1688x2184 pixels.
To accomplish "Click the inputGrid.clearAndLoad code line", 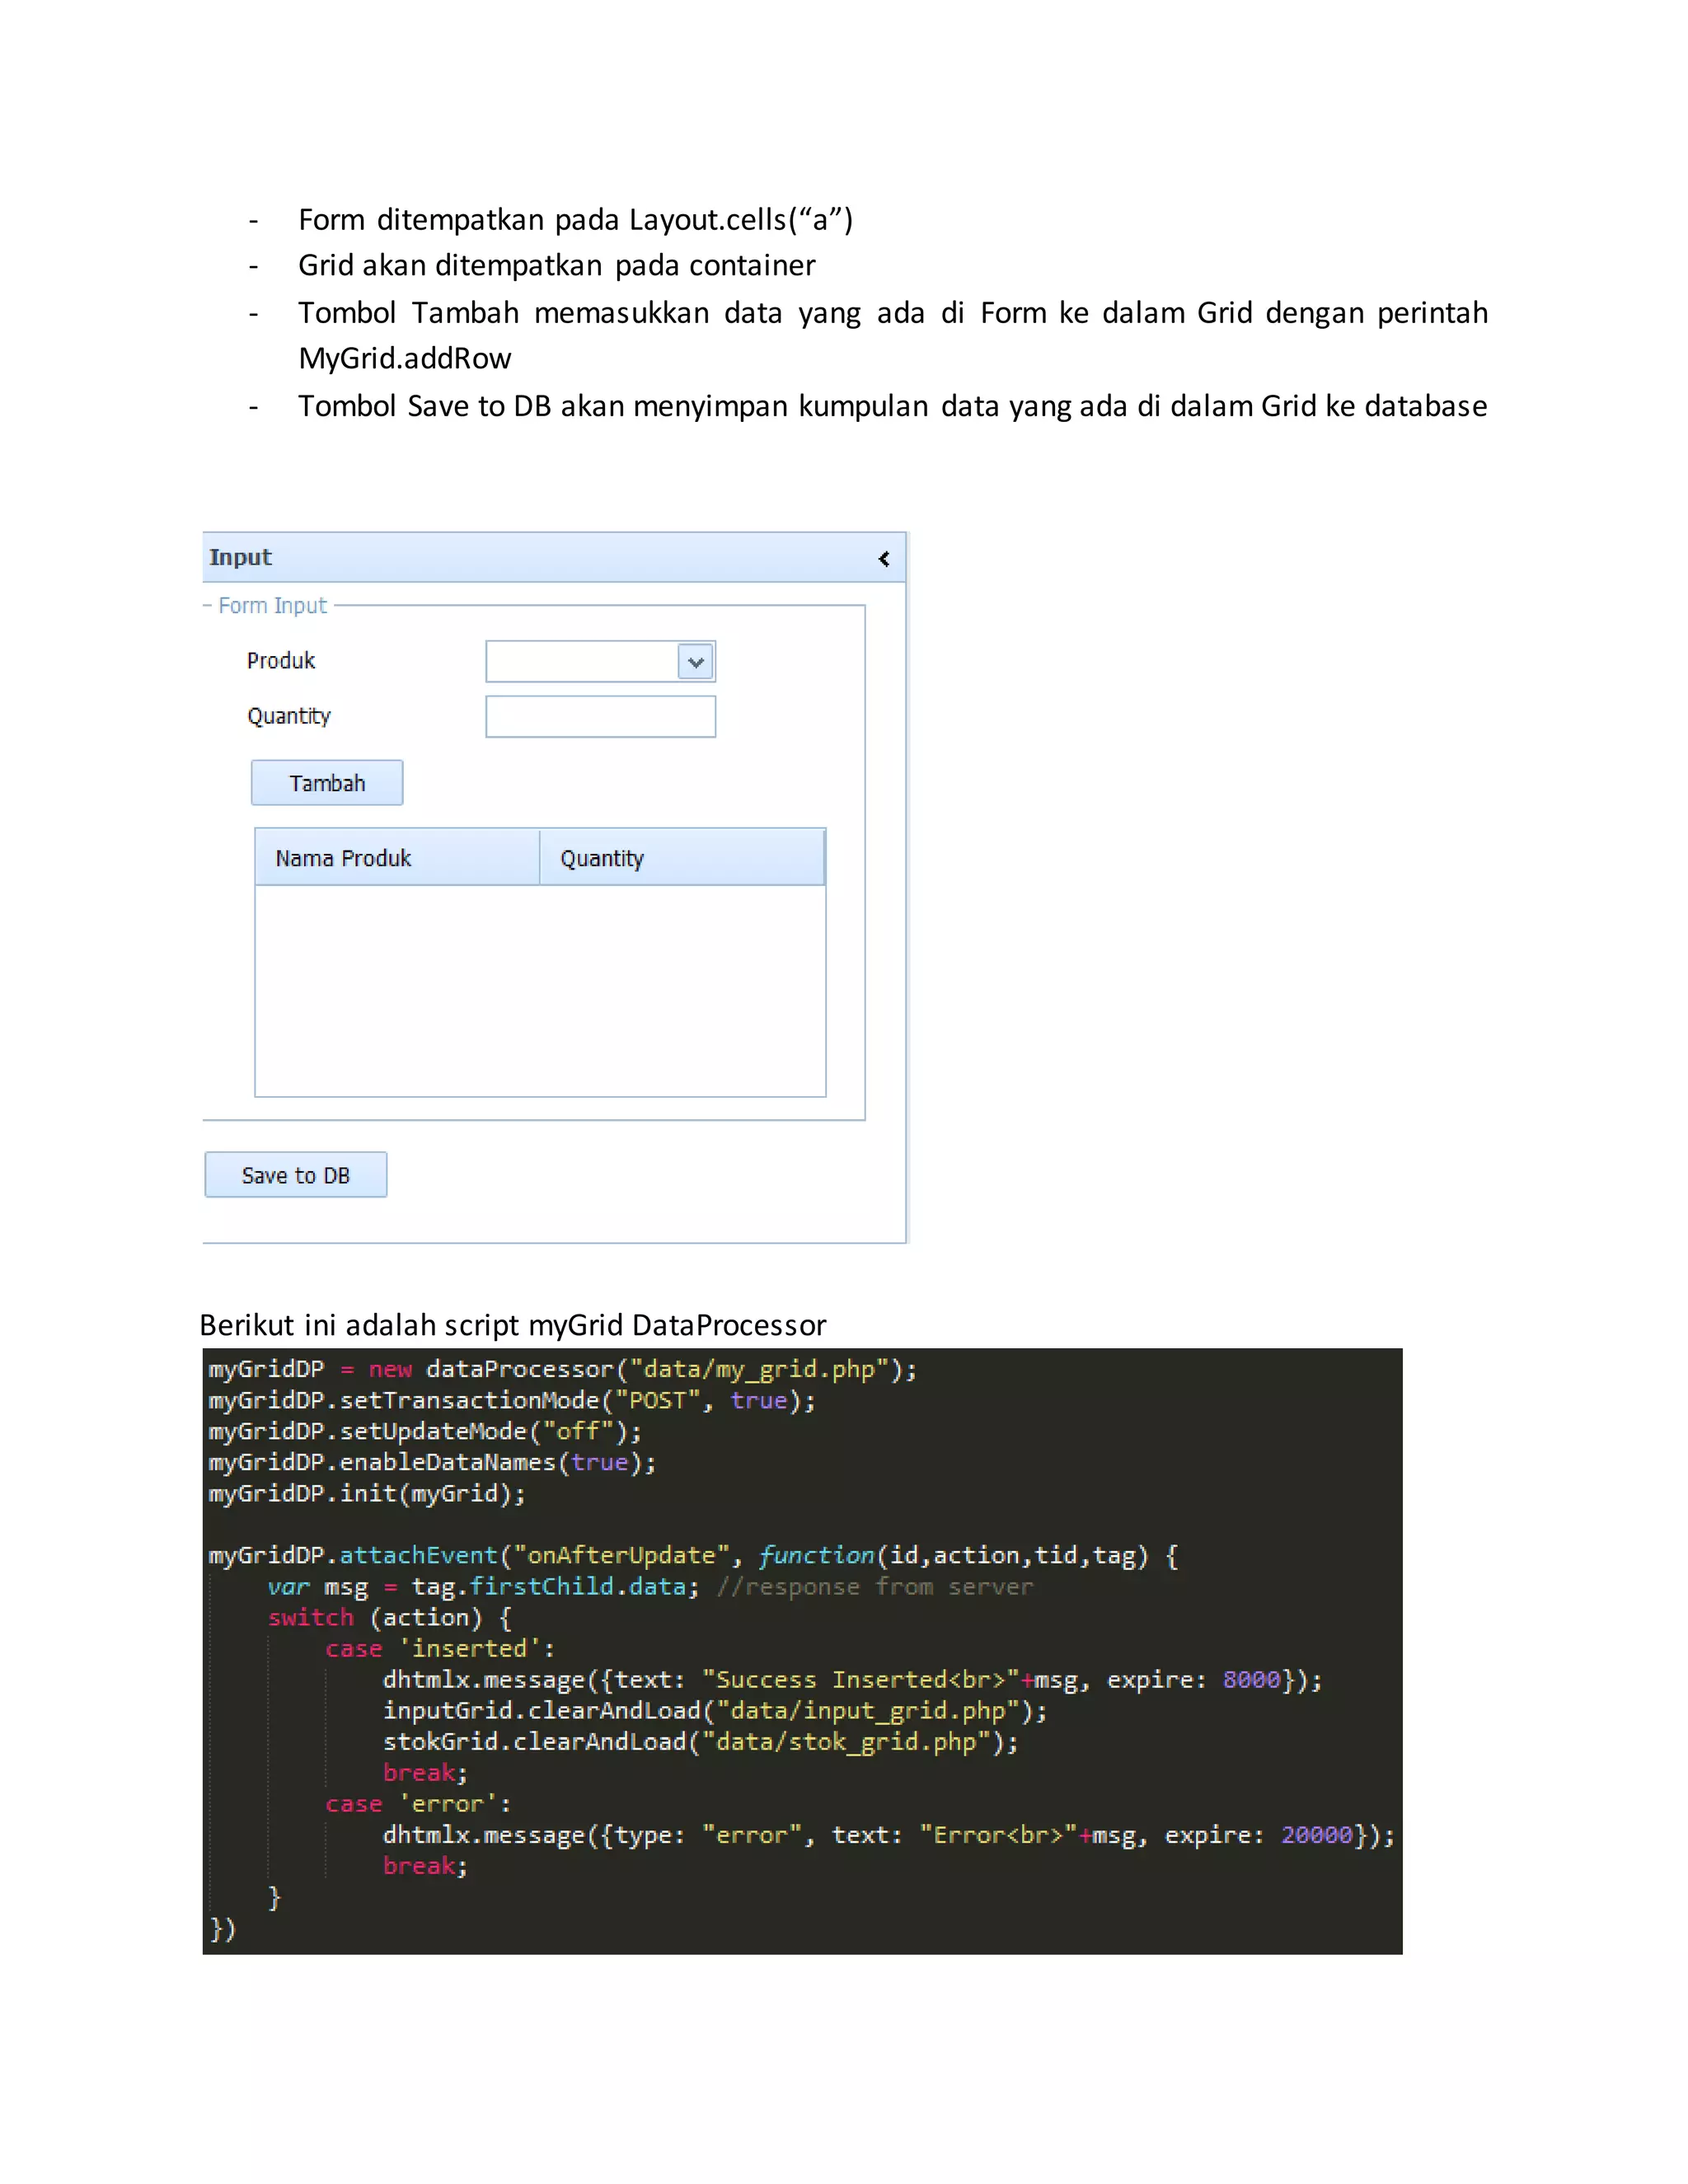I will pyautogui.click(x=715, y=1711).
